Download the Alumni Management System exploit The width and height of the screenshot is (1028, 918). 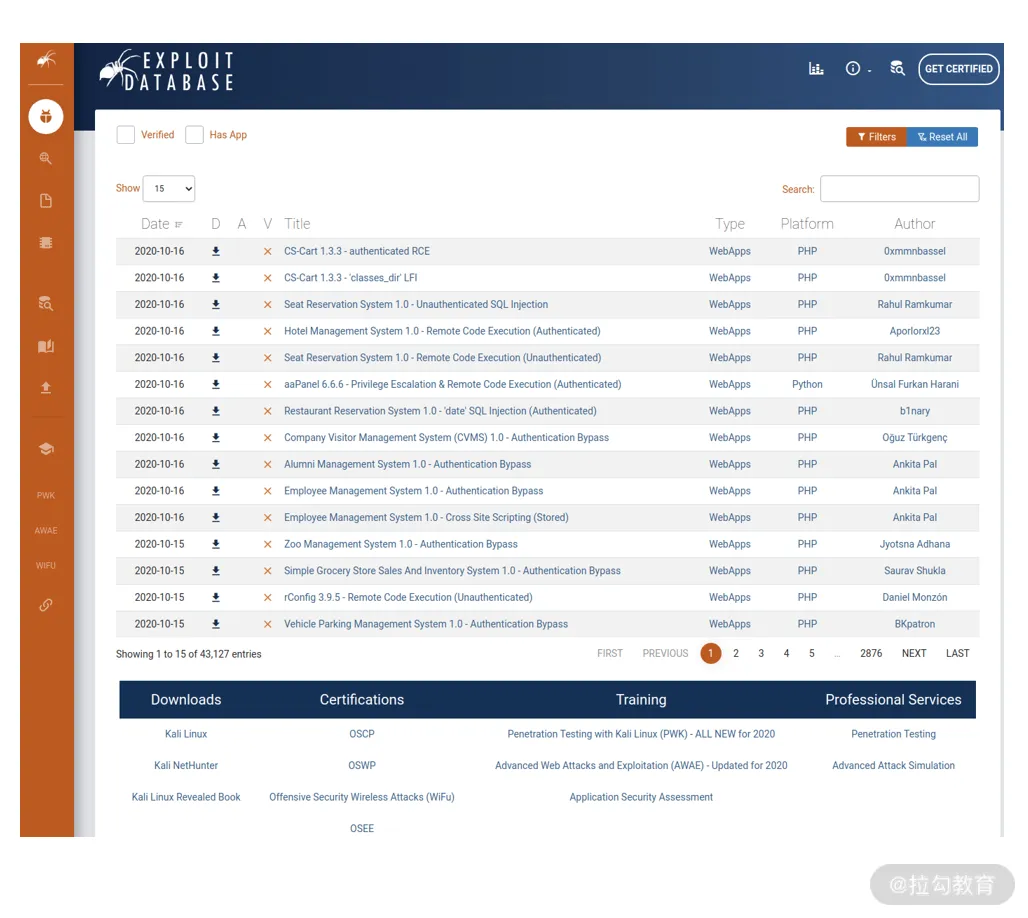tap(216, 464)
